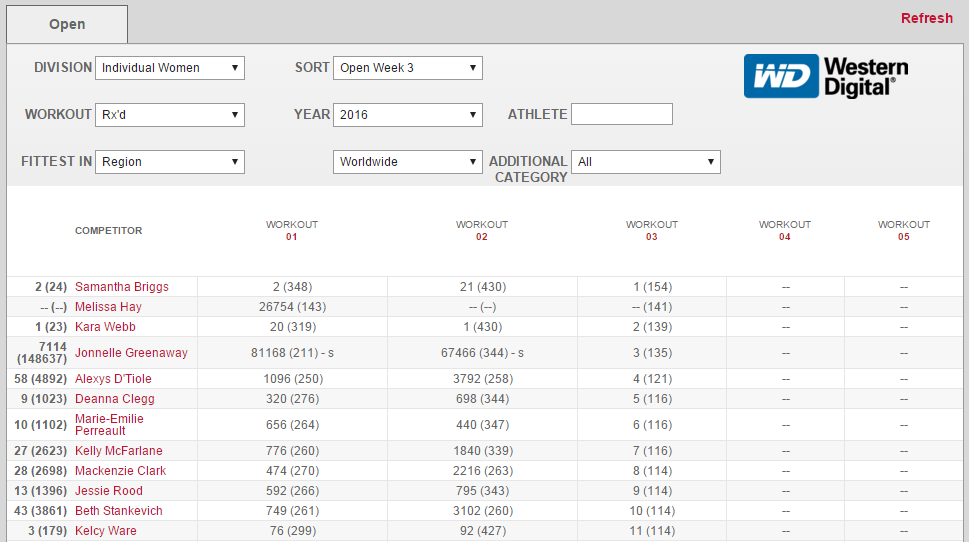Viewport: 969px width, 542px height.
Task: Select Beth Stankevich workout 03 score 10 (114)
Action: (653, 511)
